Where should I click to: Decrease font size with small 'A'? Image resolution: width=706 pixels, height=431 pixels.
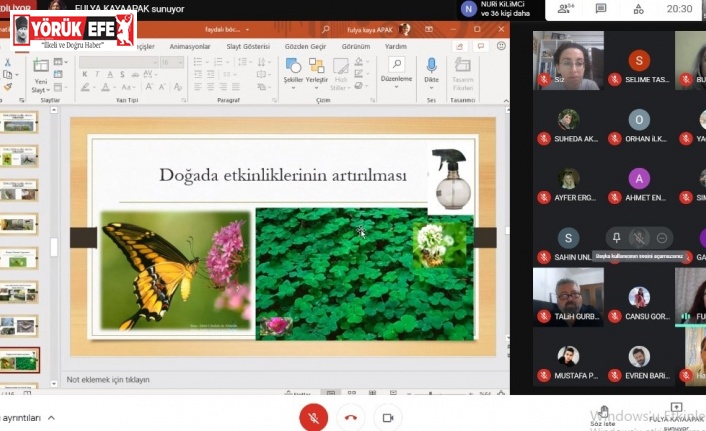tap(163, 87)
